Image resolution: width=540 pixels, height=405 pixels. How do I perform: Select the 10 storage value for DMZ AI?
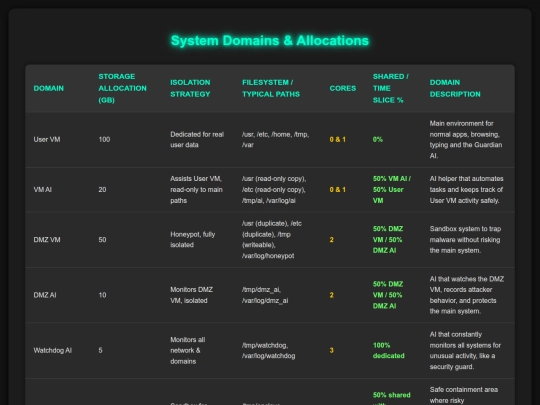102,295
